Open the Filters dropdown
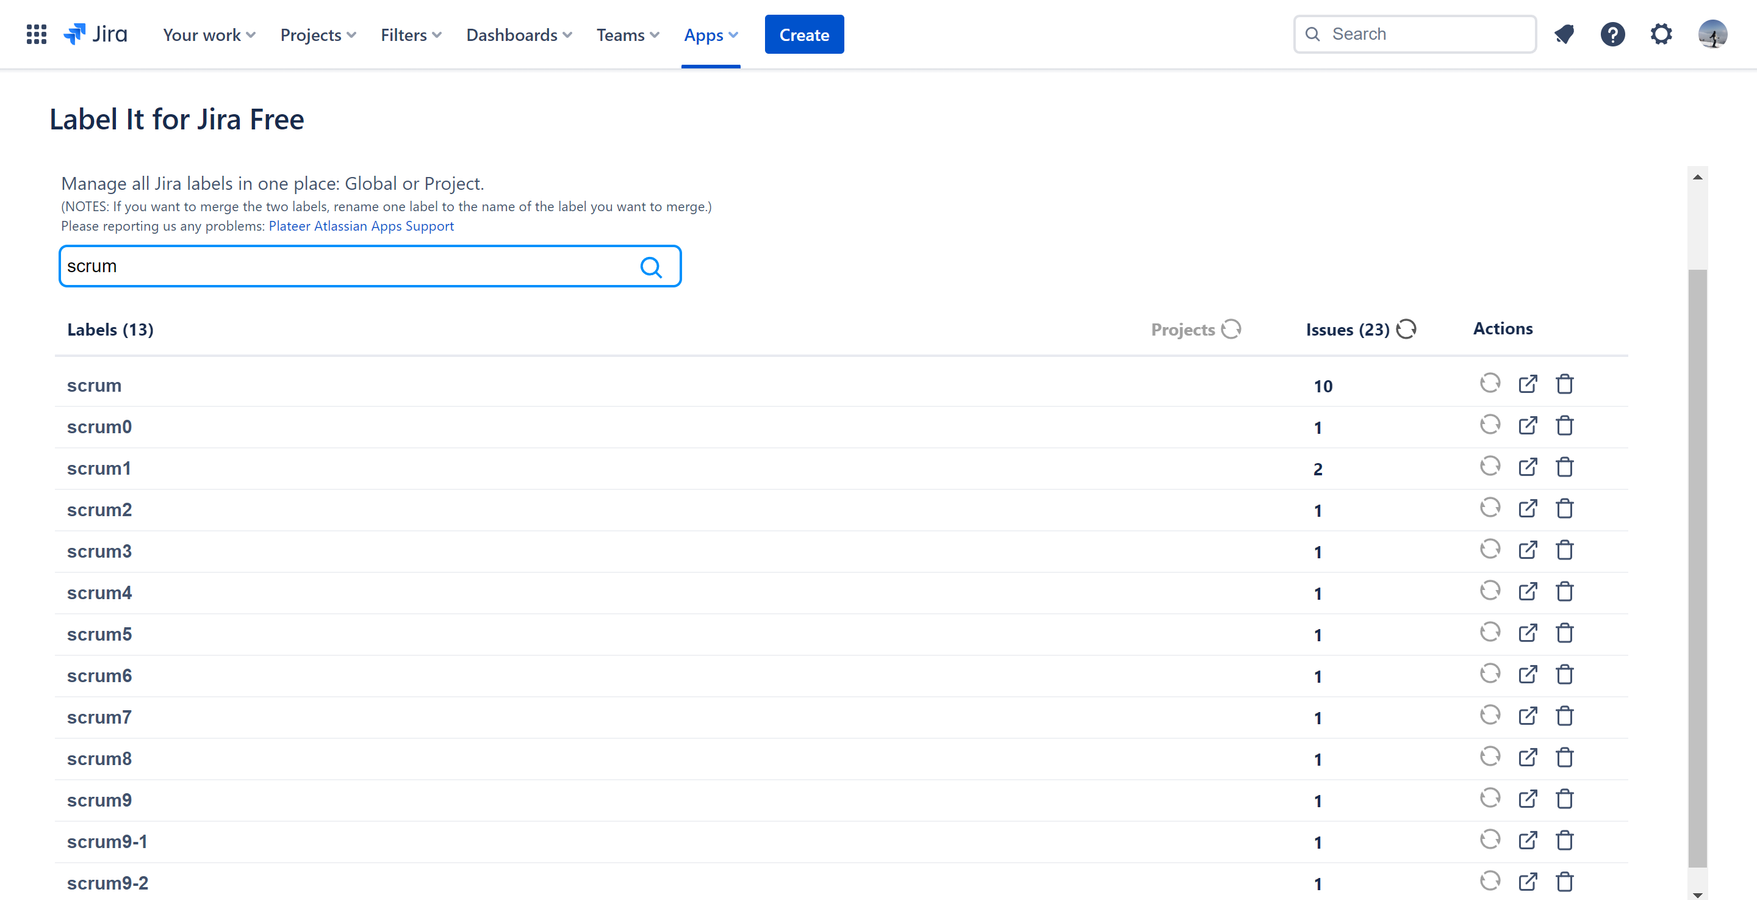This screenshot has width=1757, height=900. click(x=411, y=34)
